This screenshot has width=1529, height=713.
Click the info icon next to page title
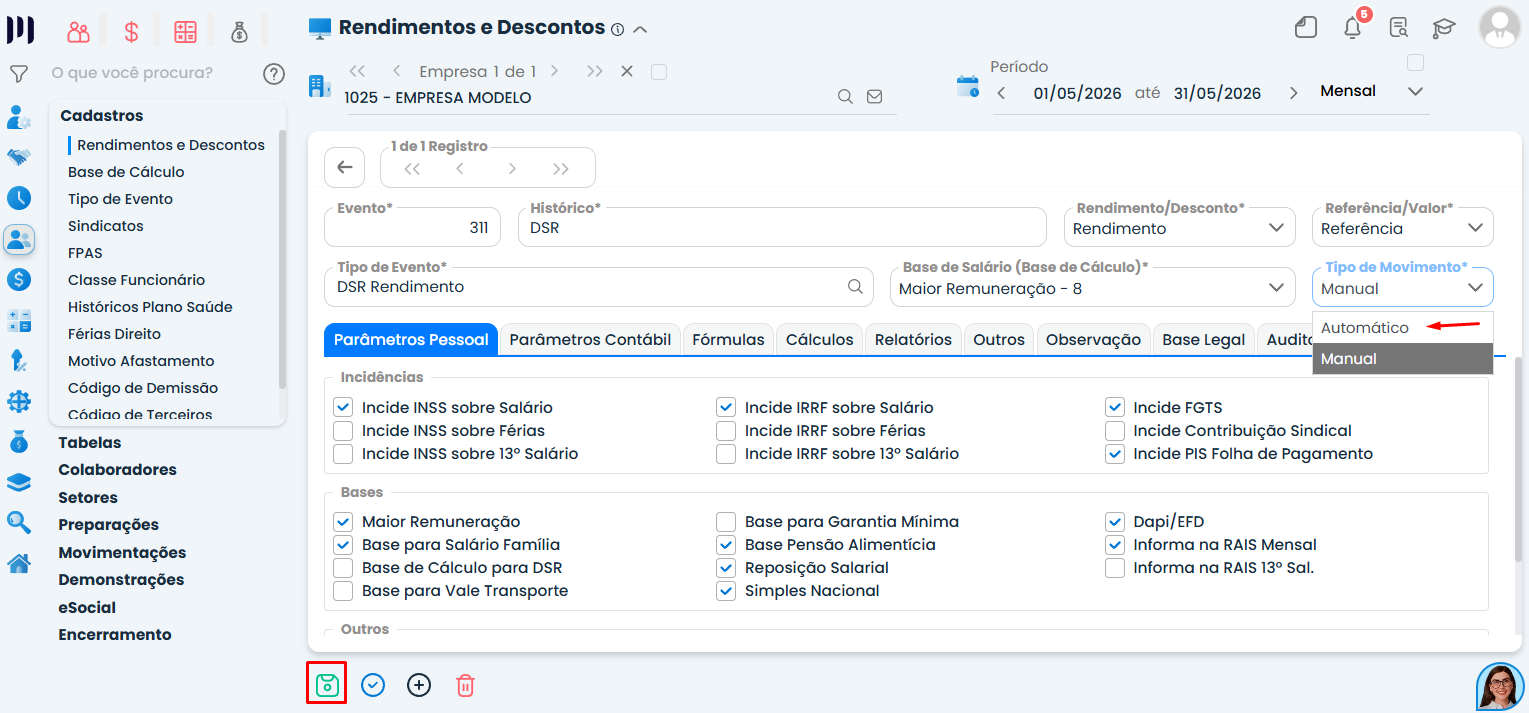click(617, 29)
